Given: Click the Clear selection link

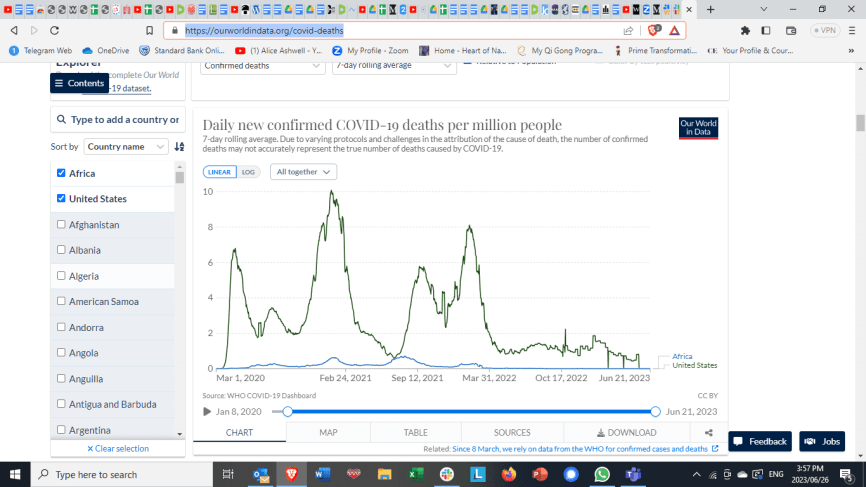Looking at the screenshot, I should (118, 448).
